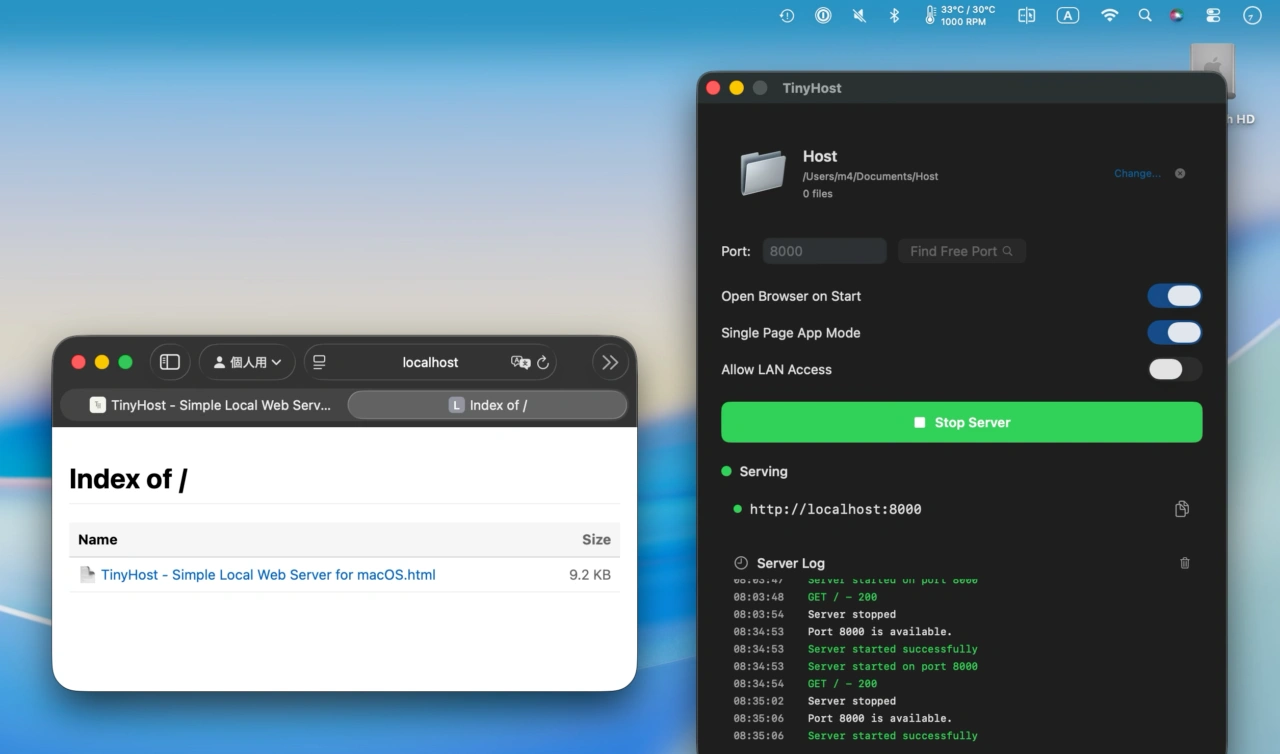The width and height of the screenshot is (1280, 754).
Task: Expand Safari's overflow toolbar chevron
Action: tap(610, 362)
